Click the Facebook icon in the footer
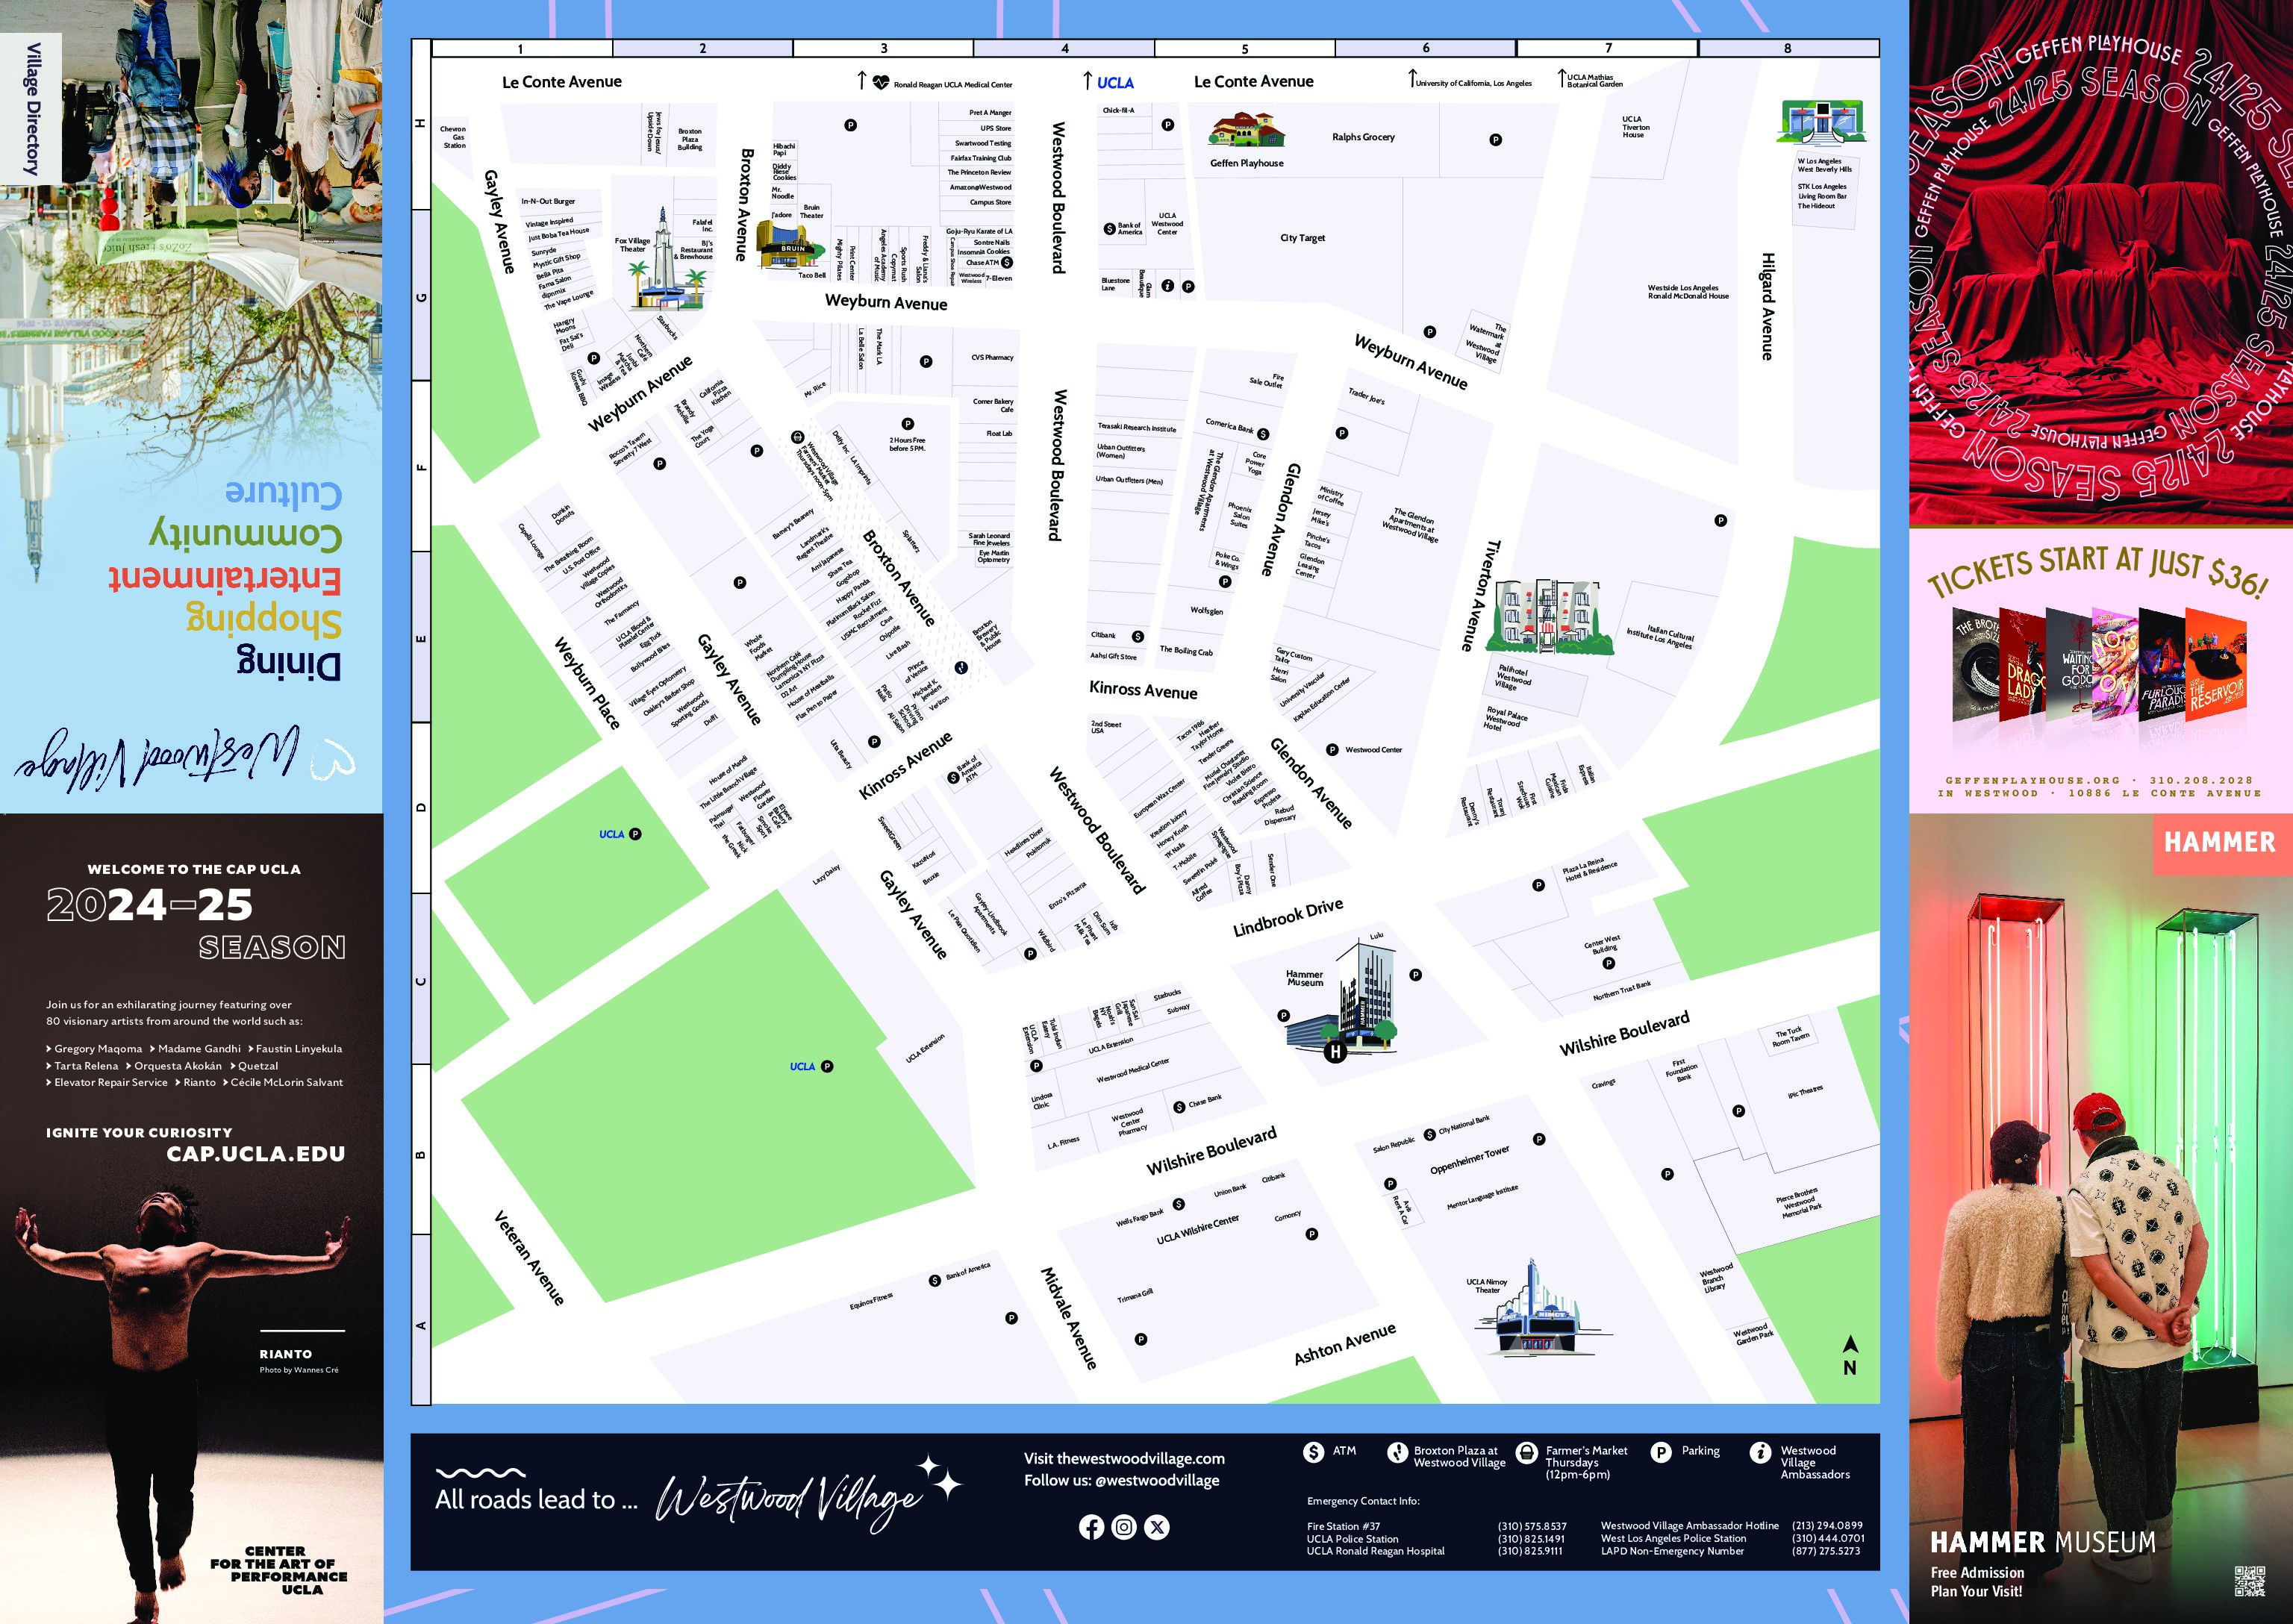The height and width of the screenshot is (1624, 2293). tap(1091, 1527)
